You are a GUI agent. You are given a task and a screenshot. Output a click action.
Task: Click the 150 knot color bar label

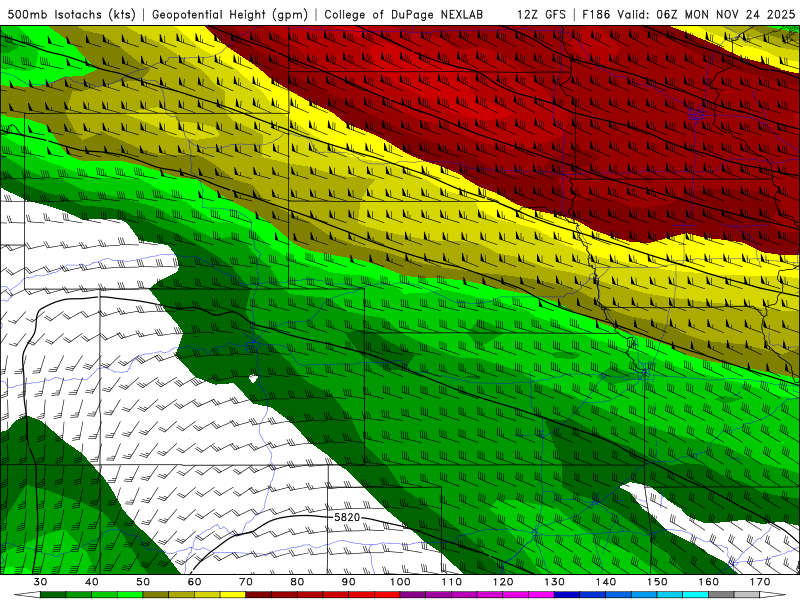(657, 582)
